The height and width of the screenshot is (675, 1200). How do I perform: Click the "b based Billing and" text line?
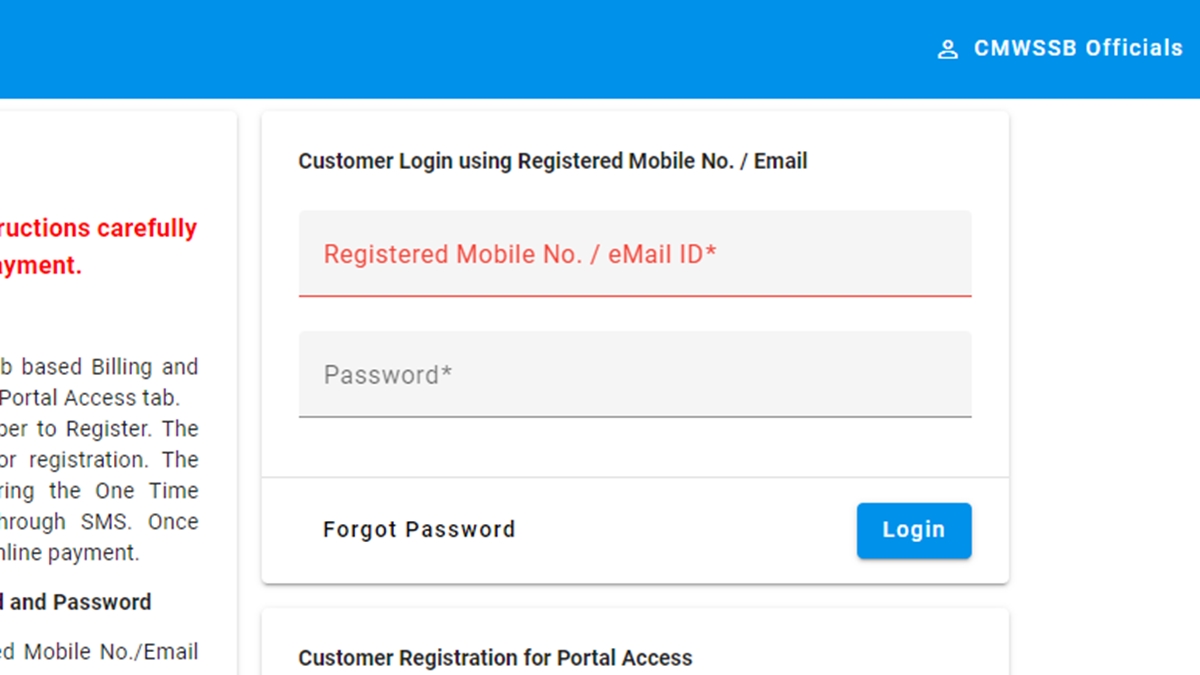99,366
